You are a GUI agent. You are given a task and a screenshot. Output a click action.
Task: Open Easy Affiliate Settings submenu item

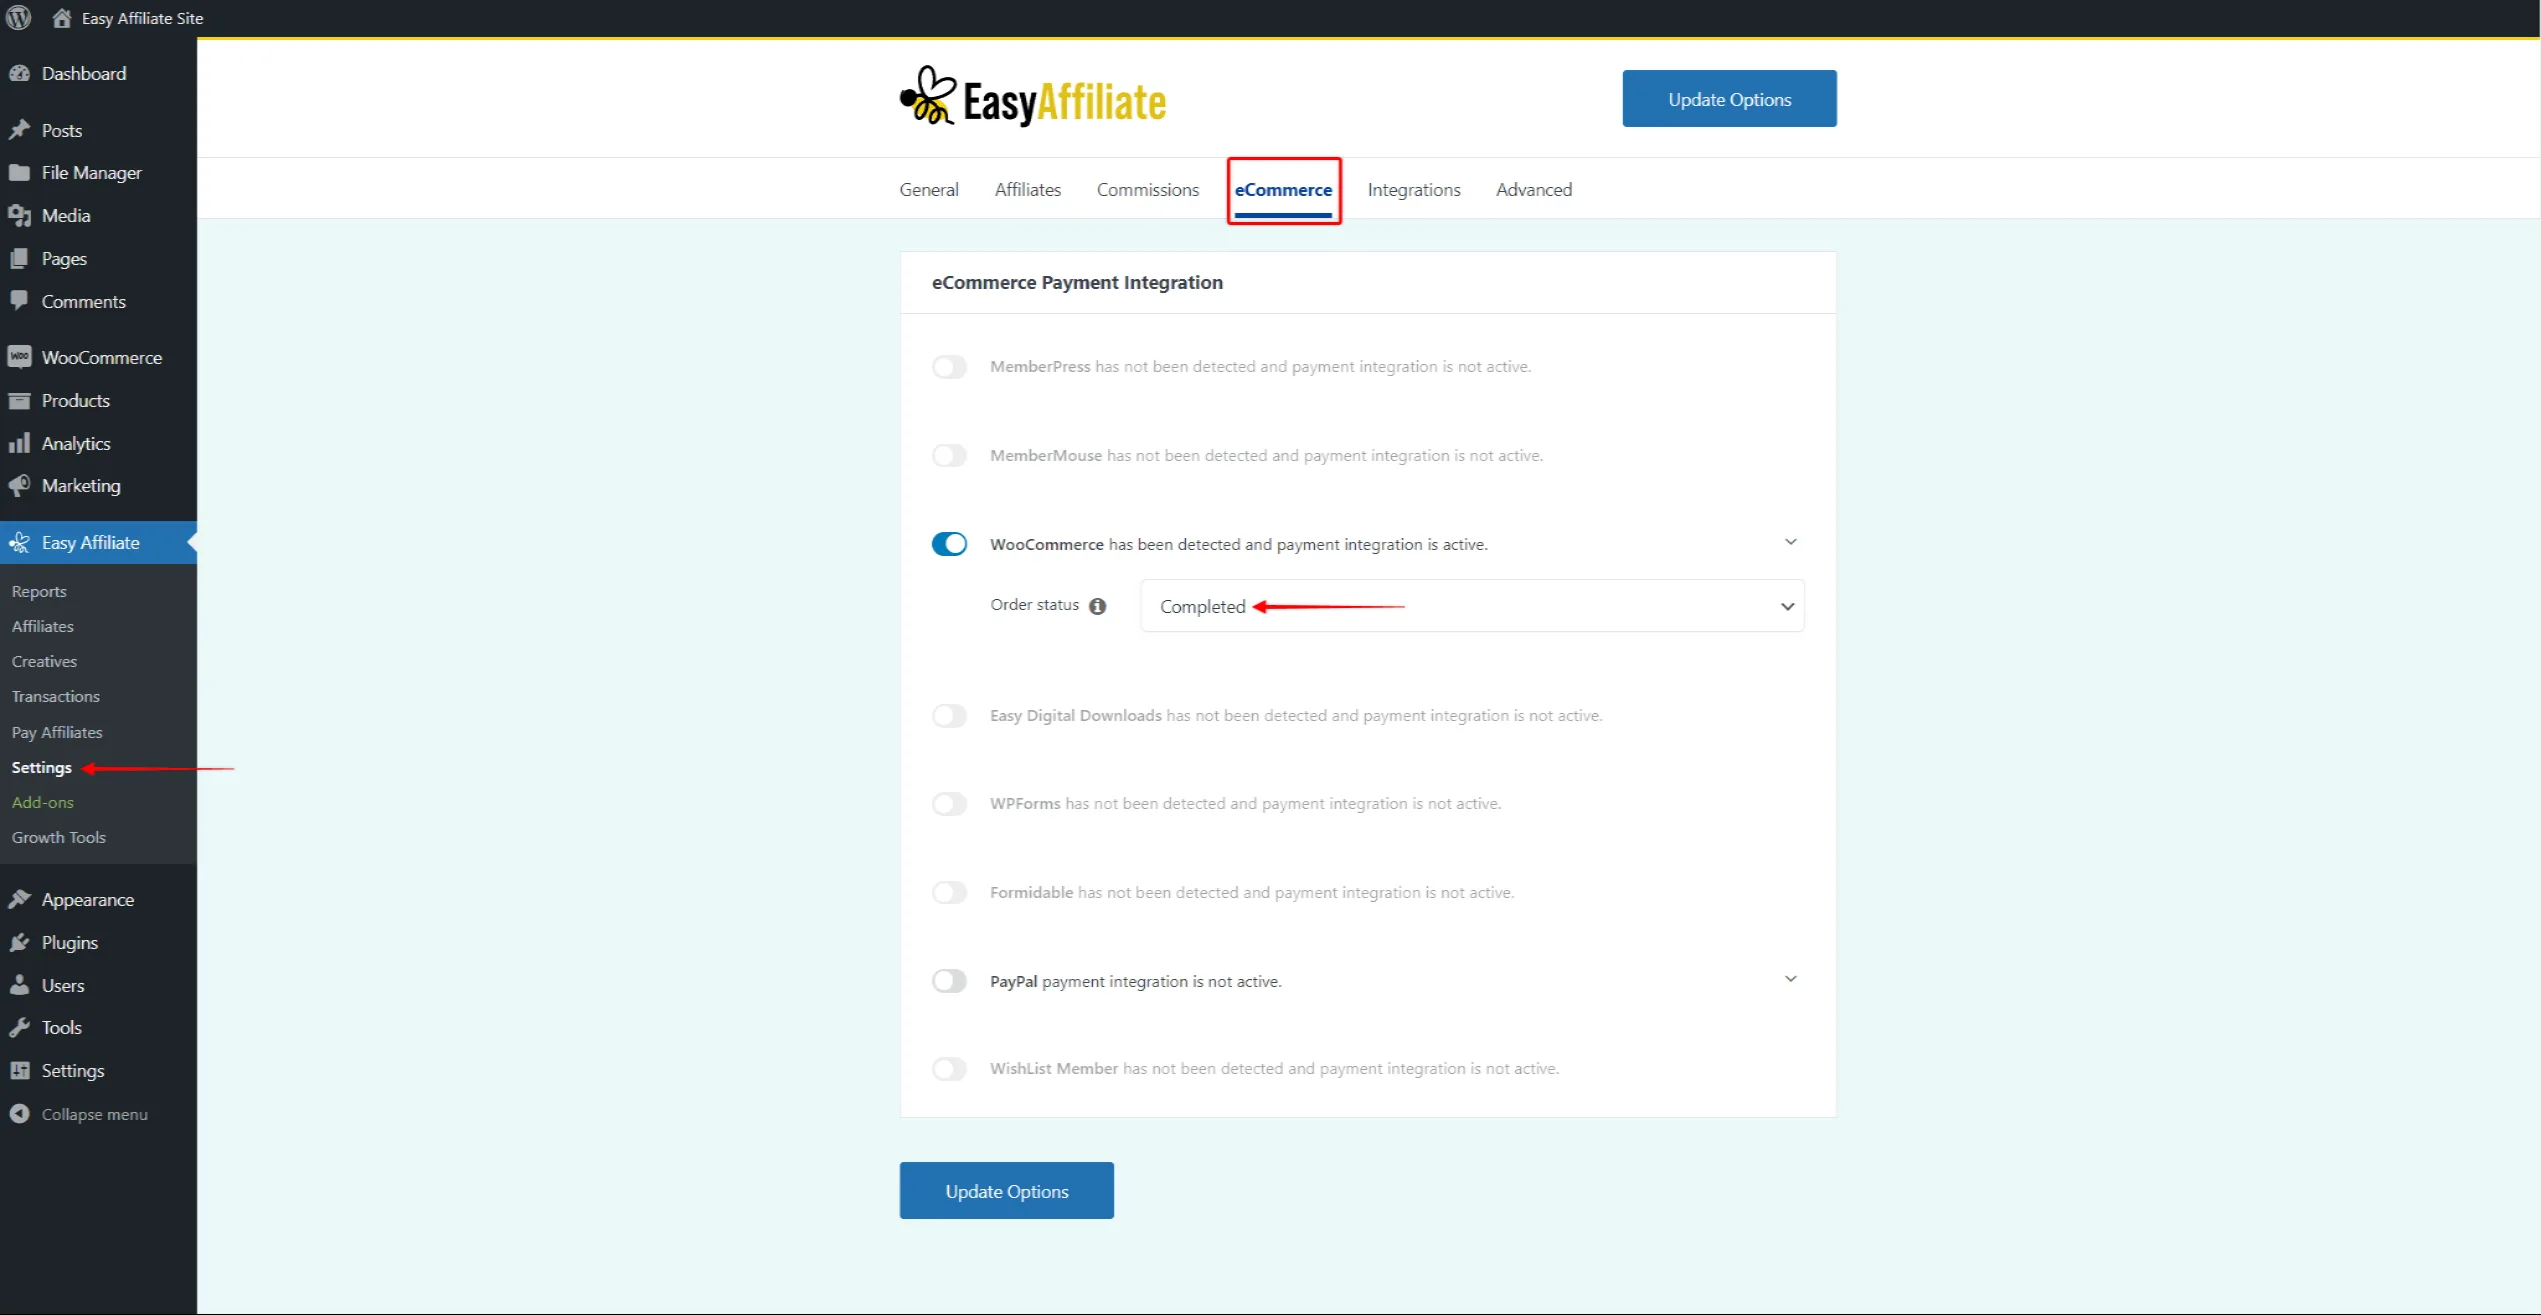(42, 767)
